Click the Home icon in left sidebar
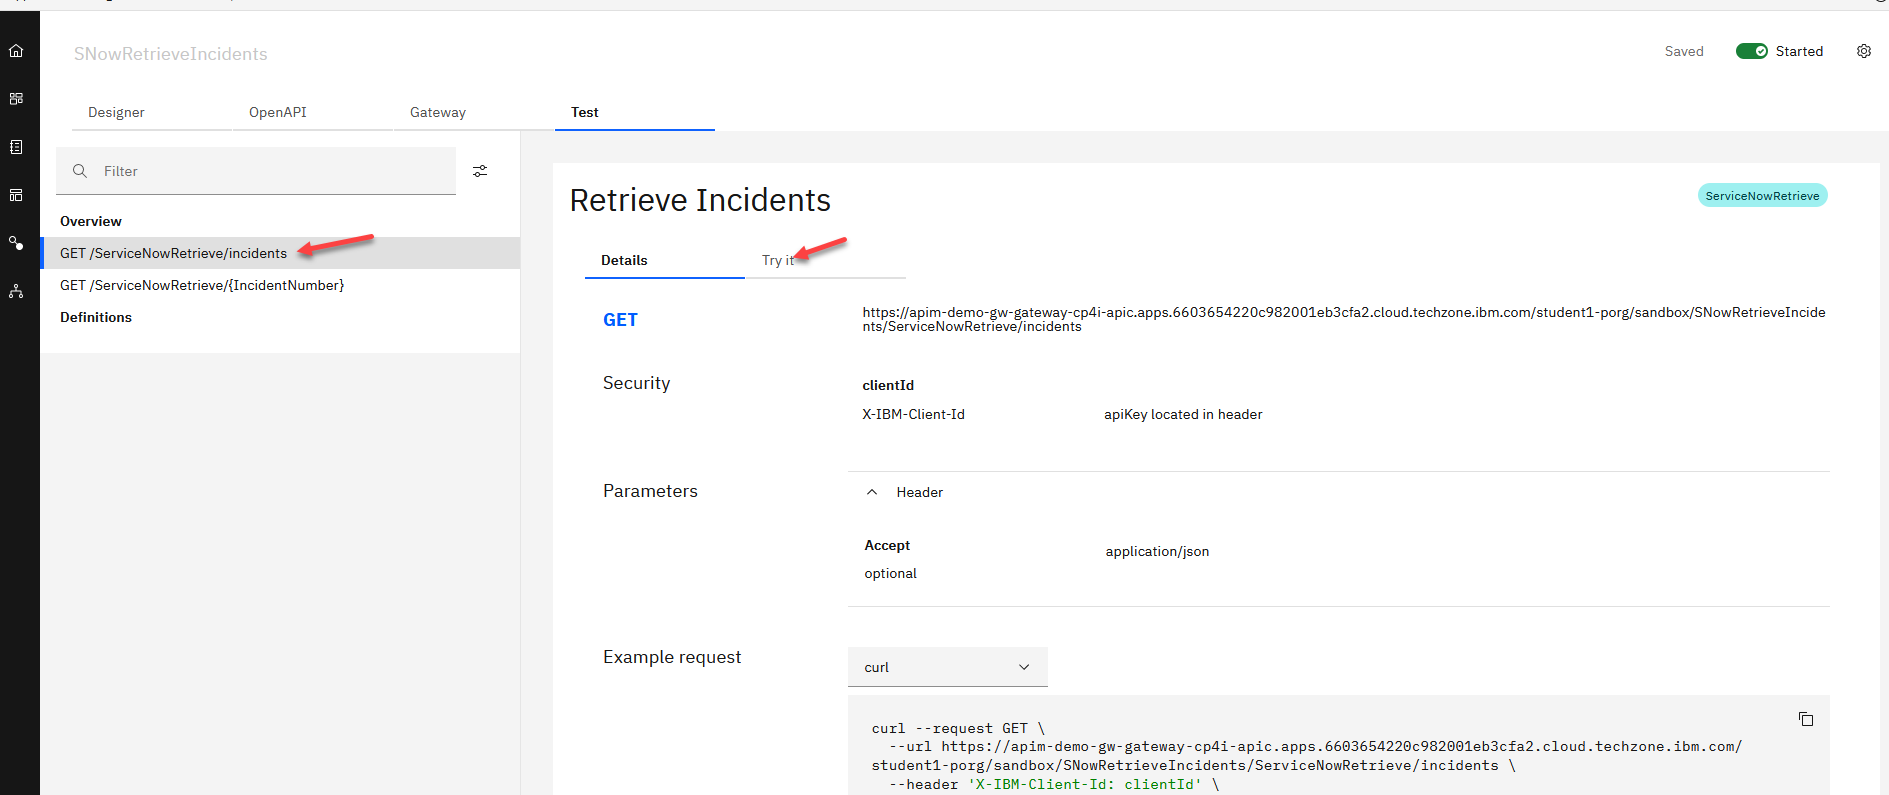Image resolution: width=1889 pixels, height=795 pixels. click(x=16, y=51)
